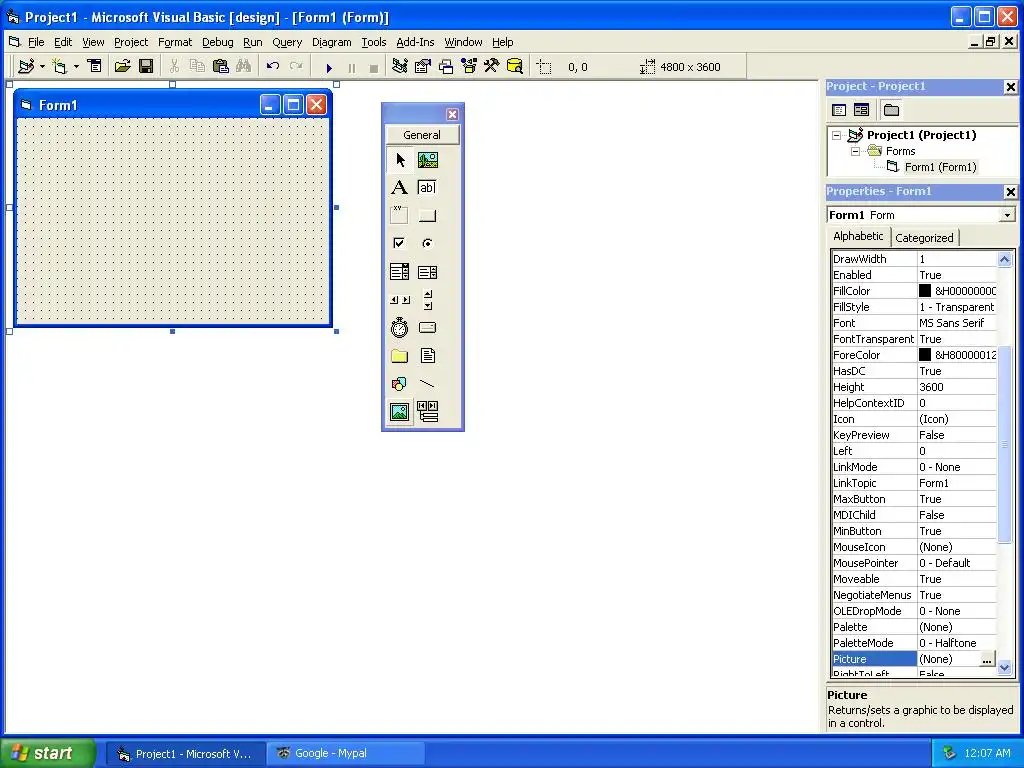
Task: Click the Undo toolbar icon
Action: pos(273,67)
